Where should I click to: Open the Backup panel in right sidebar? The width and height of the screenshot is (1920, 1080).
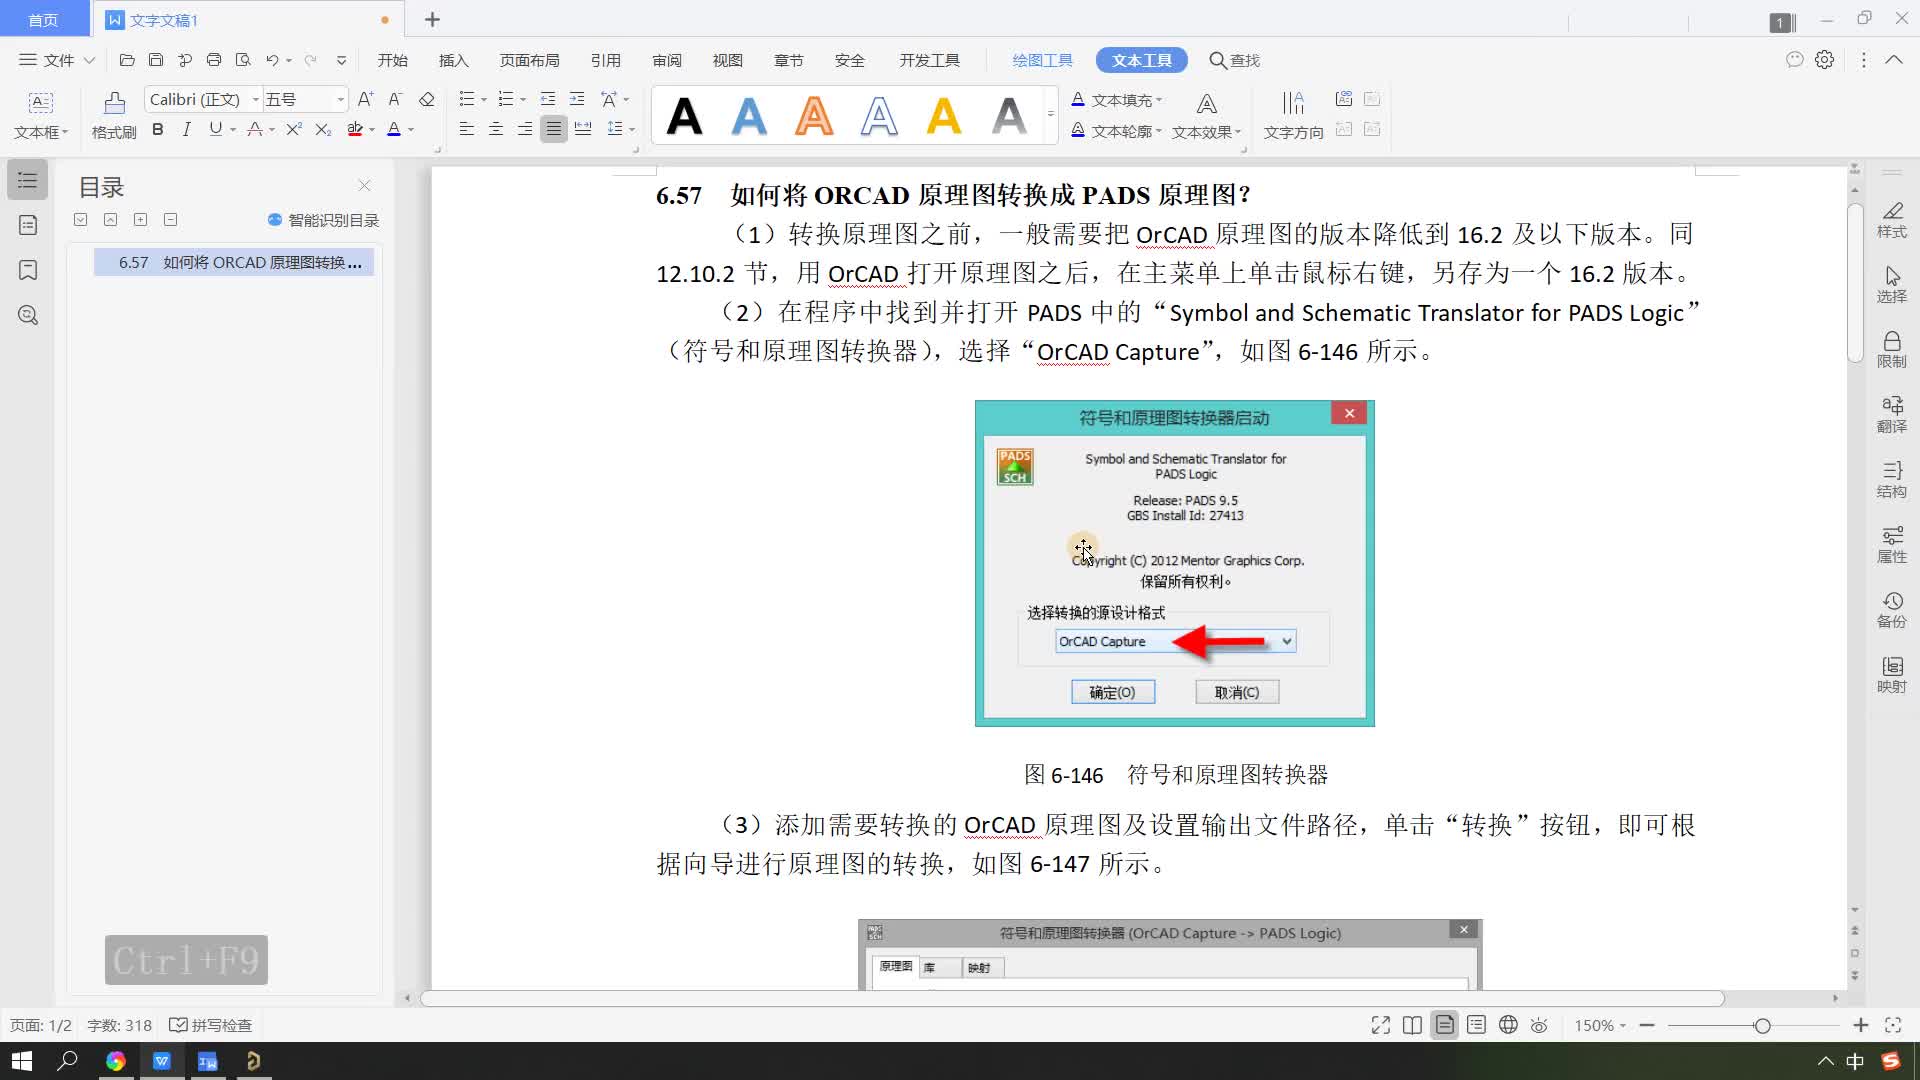click(x=1891, y=609)
